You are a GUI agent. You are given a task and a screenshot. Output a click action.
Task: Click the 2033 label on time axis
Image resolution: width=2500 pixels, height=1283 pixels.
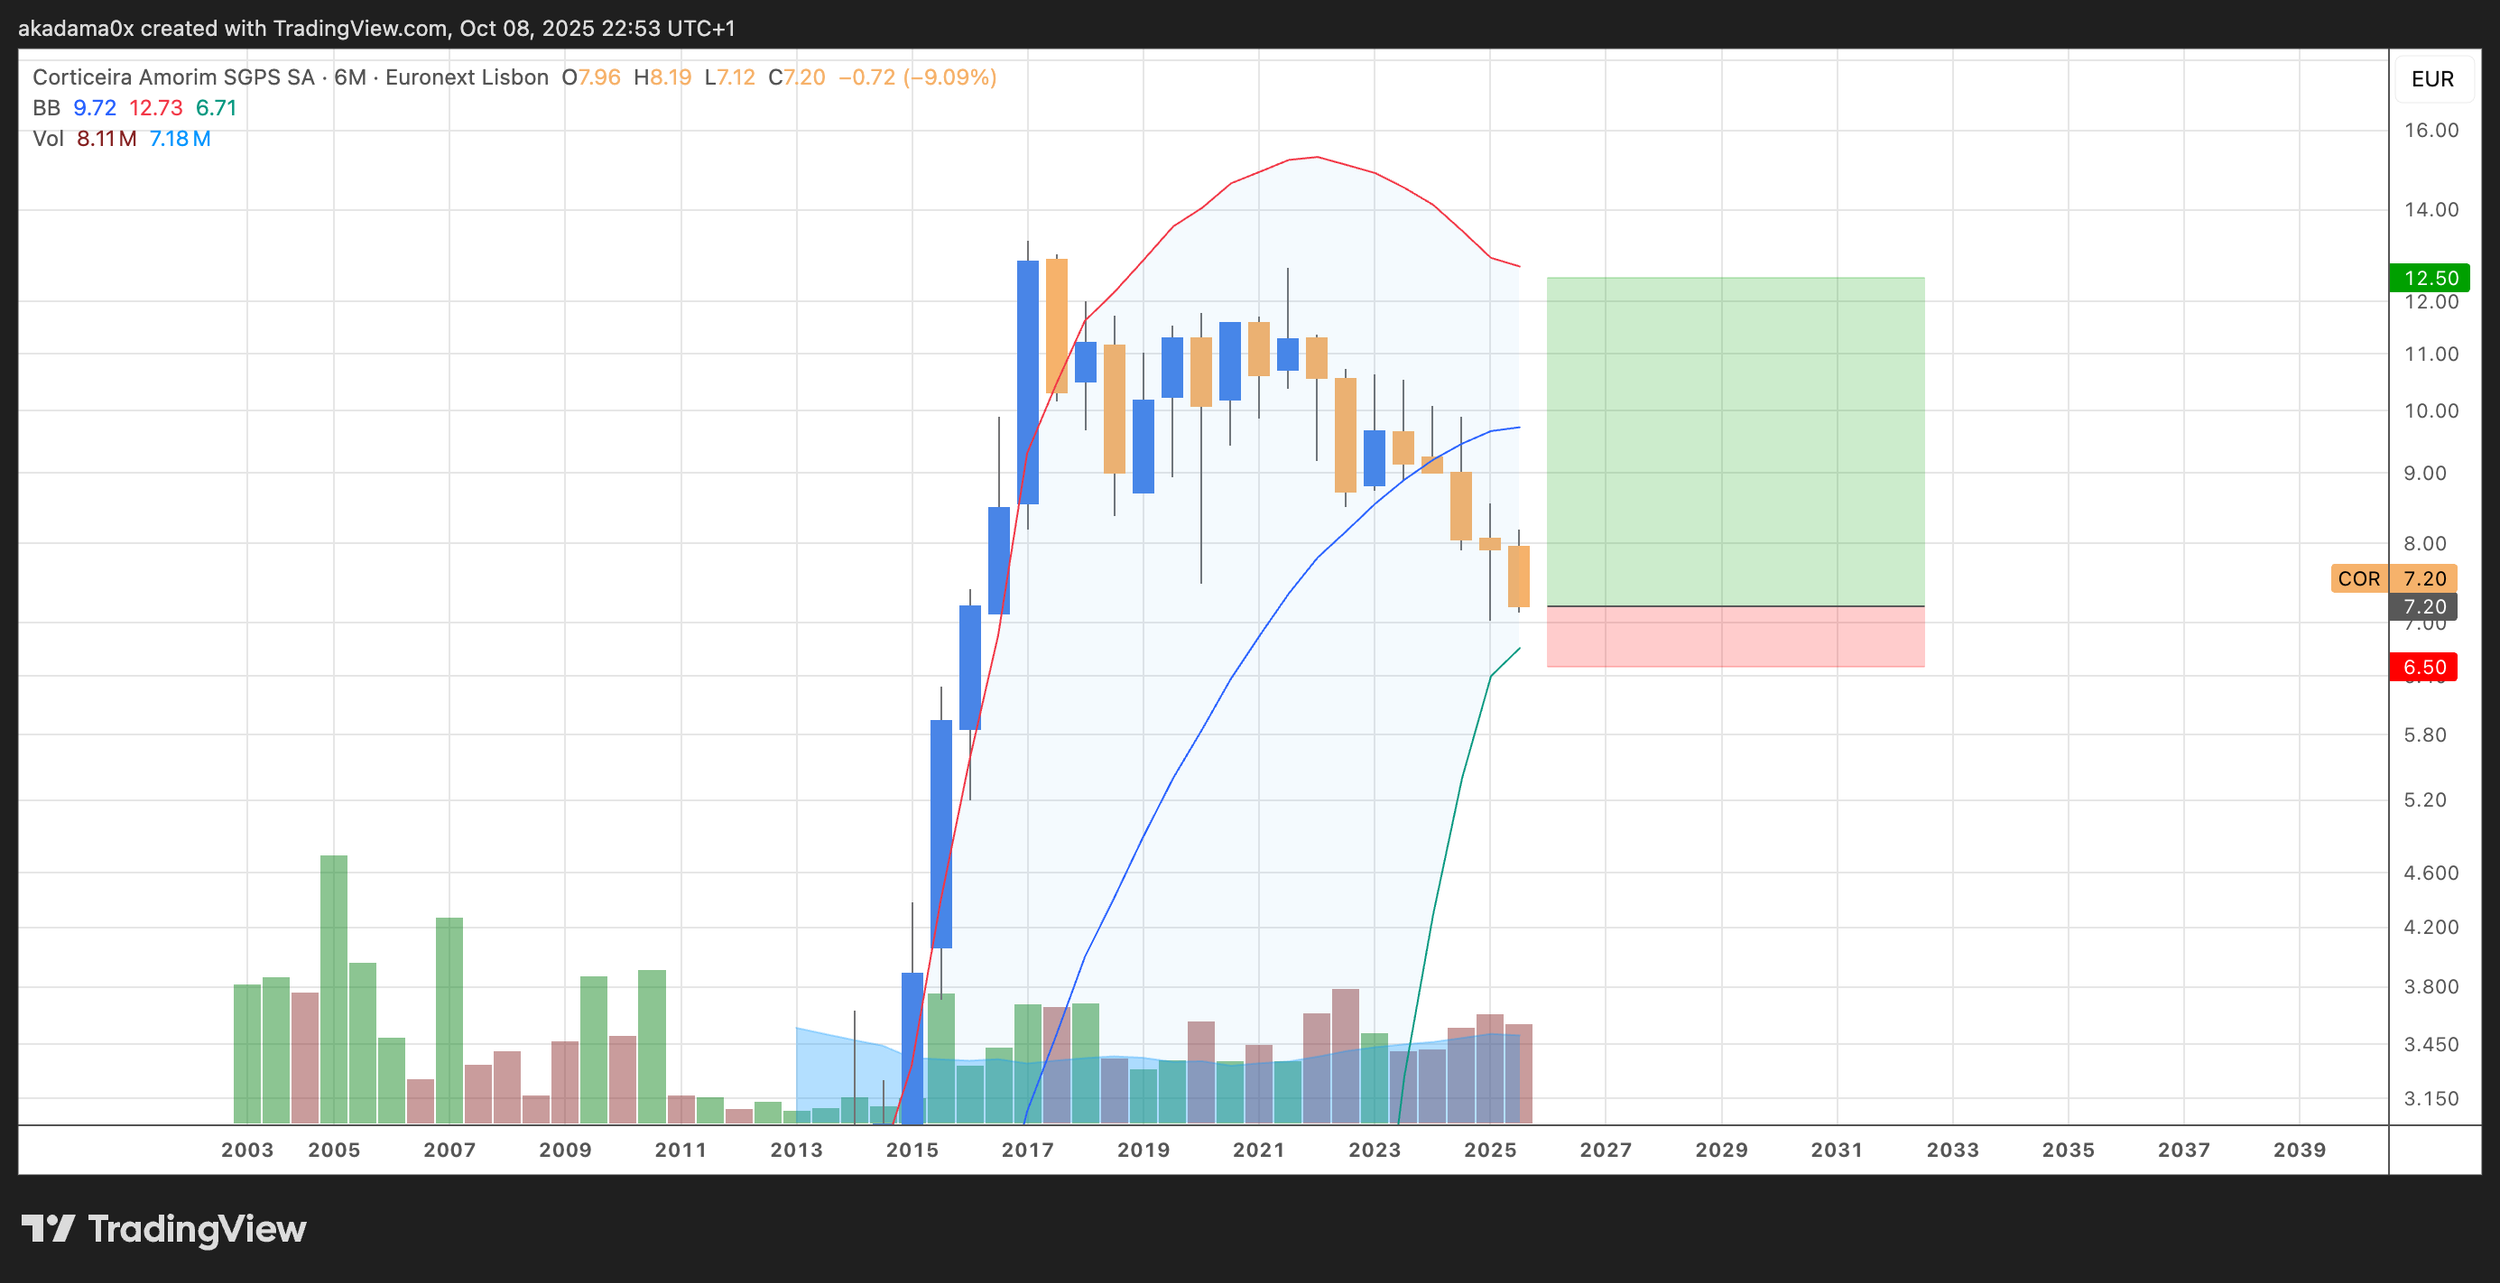[1952, 1150]
